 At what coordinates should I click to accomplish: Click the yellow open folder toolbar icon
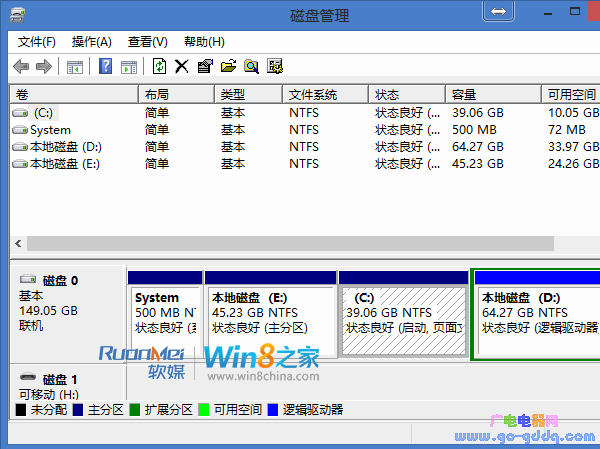228,66
